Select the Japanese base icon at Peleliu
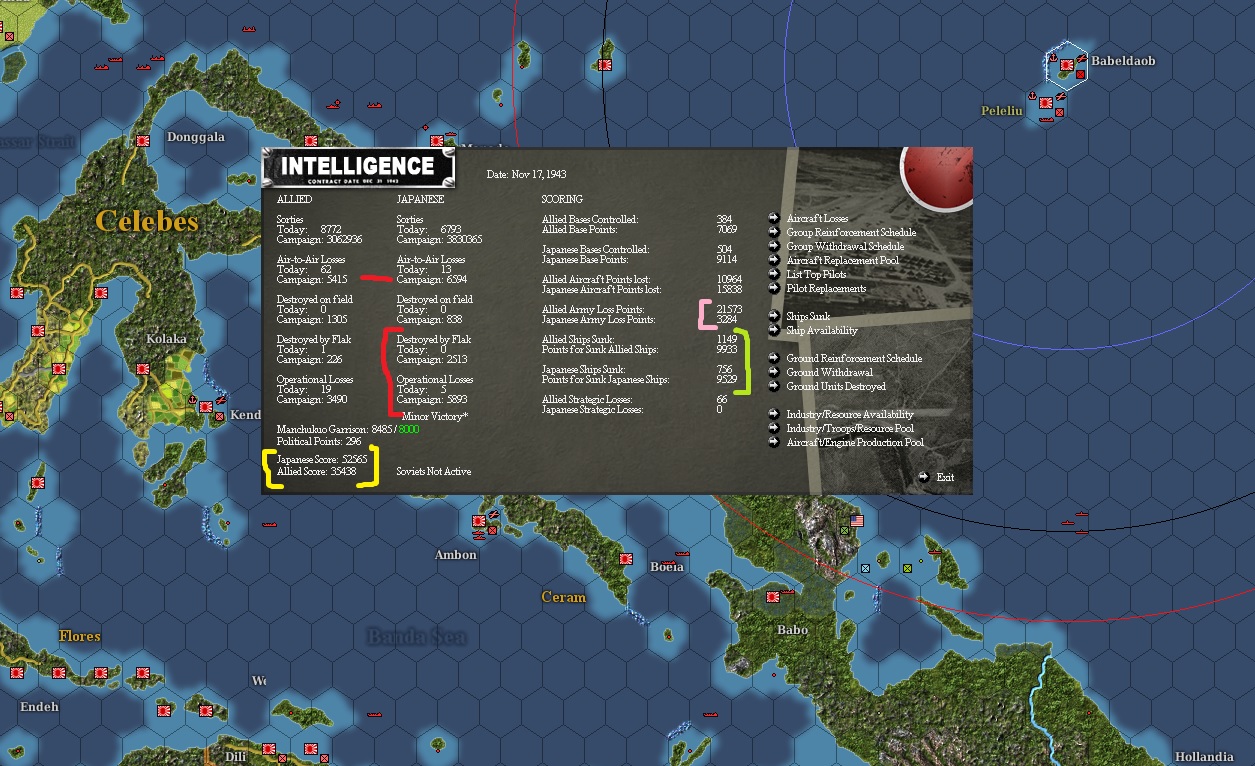Screen dimensions: 1255x766 coord(1047,102)
